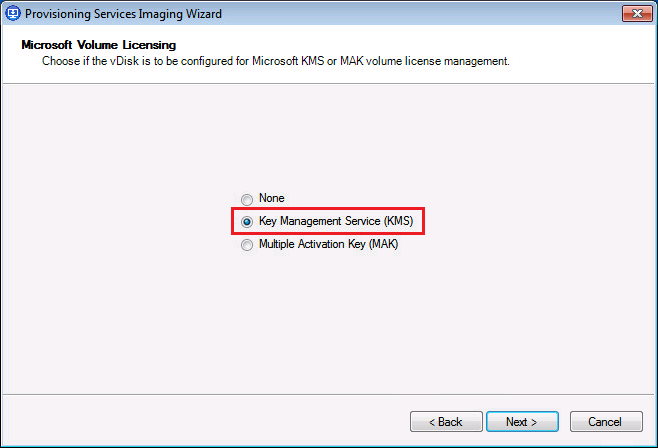Click empty gray area below the MAK option
This screenshot has height=448, width=658.
tap(328, 320)
